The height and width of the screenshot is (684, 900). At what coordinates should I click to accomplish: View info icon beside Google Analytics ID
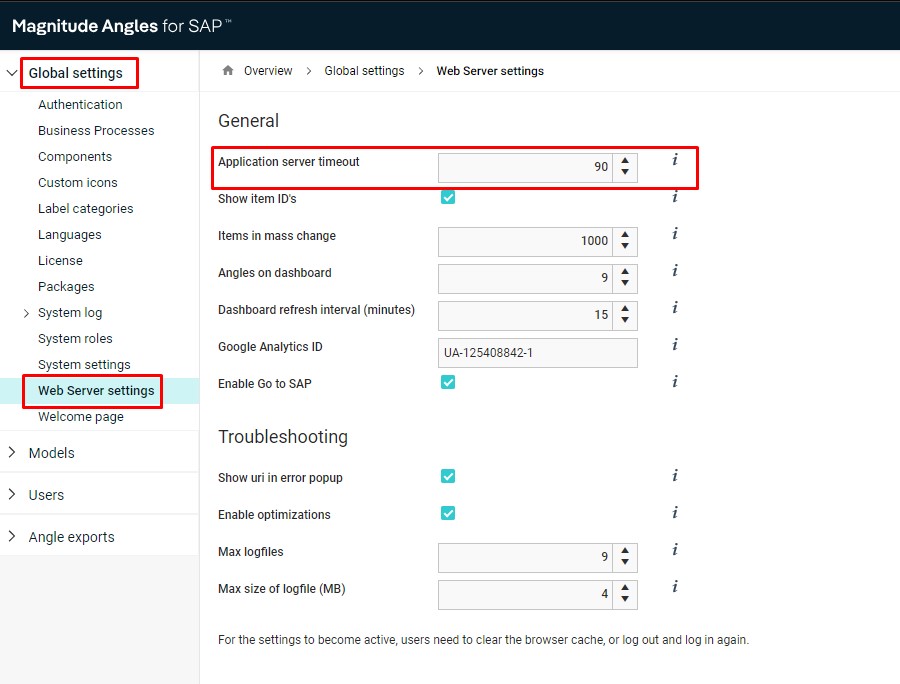[x=674, y=346]
